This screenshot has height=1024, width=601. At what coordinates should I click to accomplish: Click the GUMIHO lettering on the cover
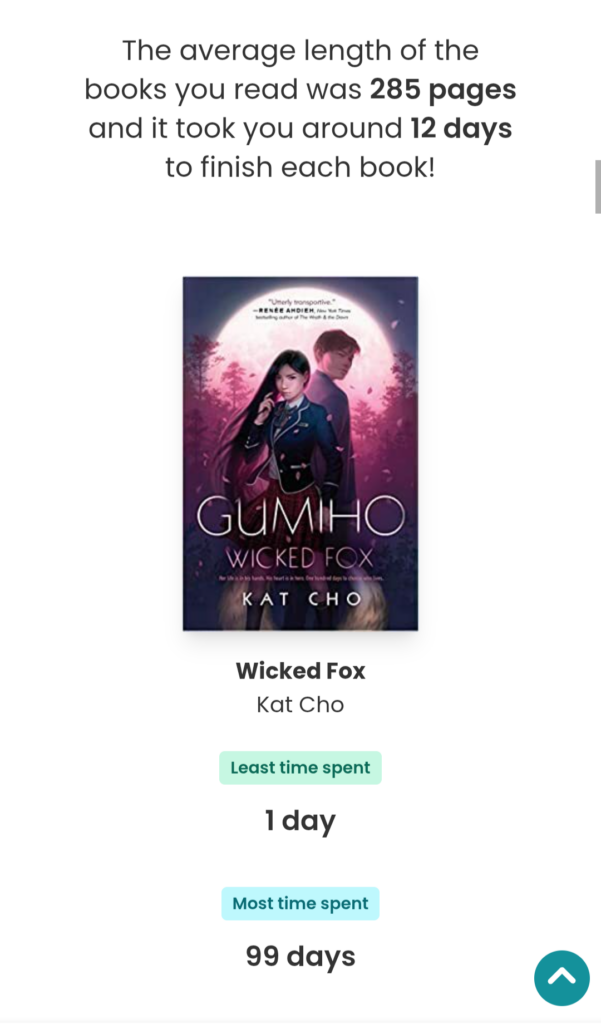pos(300,518)
